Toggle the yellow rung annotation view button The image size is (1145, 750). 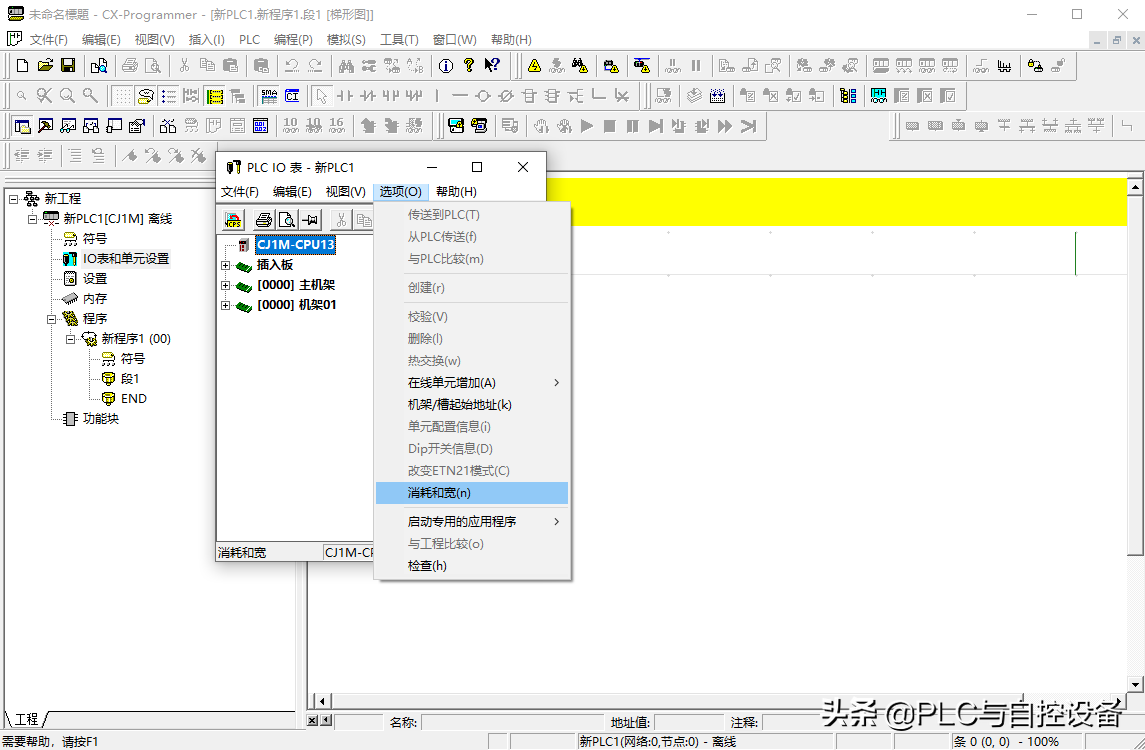[214, 96]
